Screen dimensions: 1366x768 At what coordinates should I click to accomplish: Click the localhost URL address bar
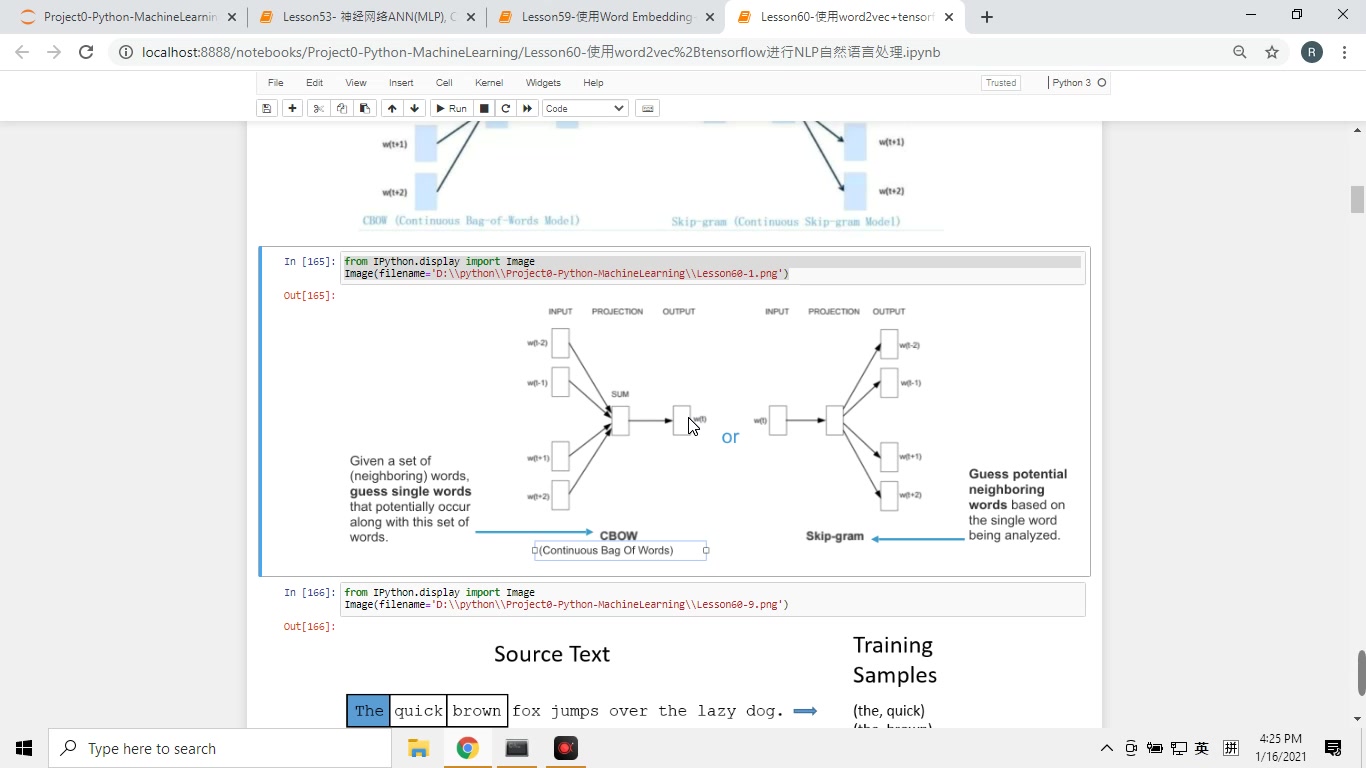coord(541,52)
